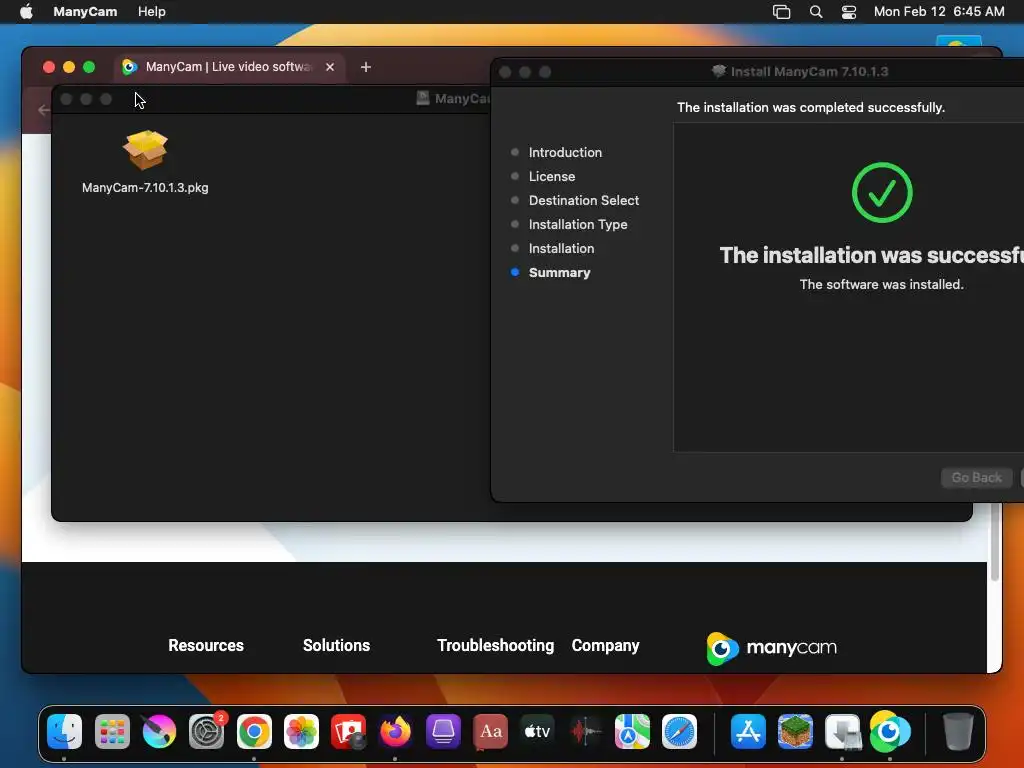The width and height of the screenshot is (1024, 768).
Task: Open Photo Booth from the dock
Action: [349, 731]
